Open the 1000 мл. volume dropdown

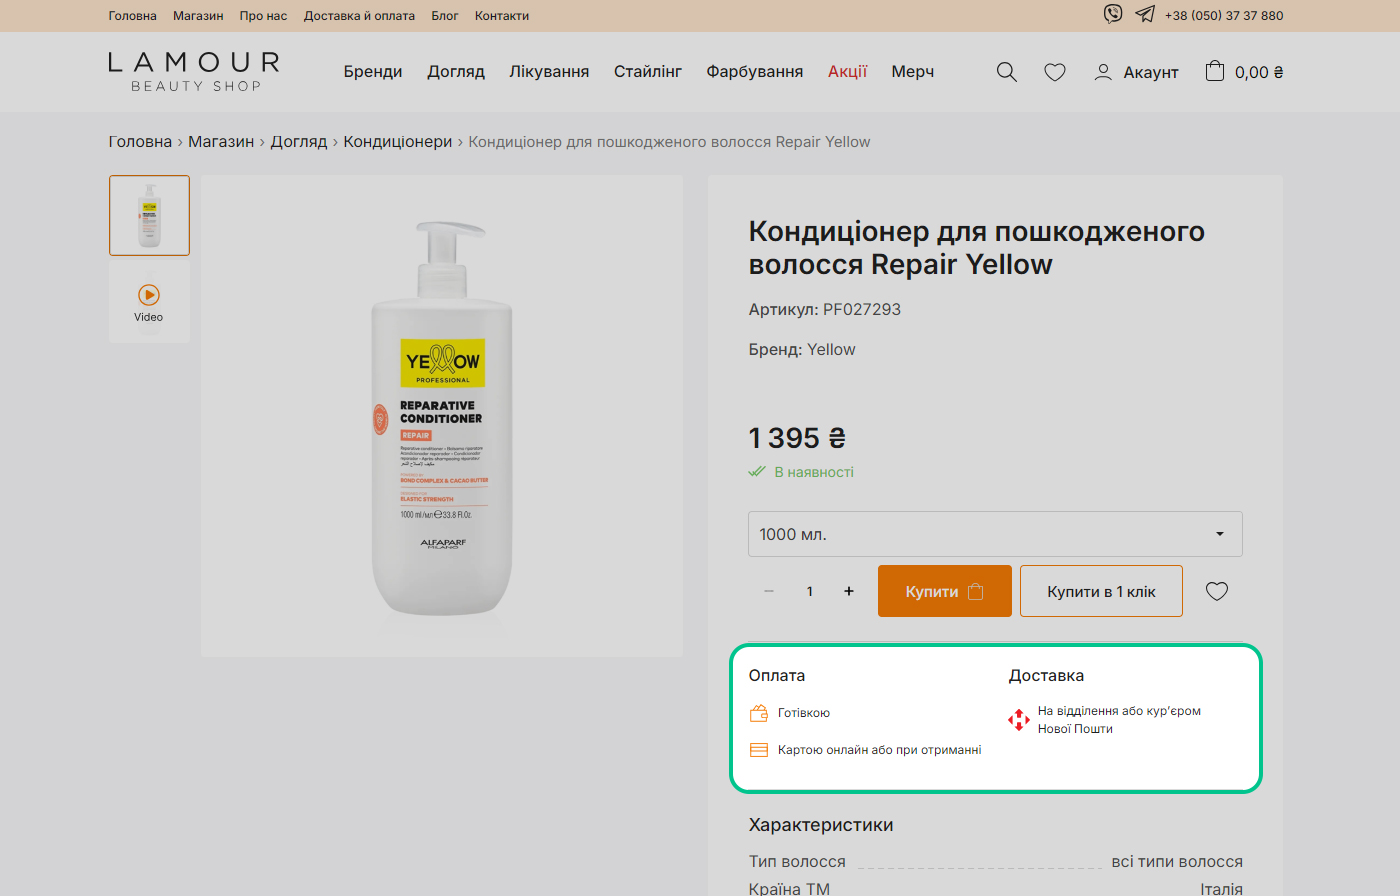pyautogui.click(x=995, y=534)
